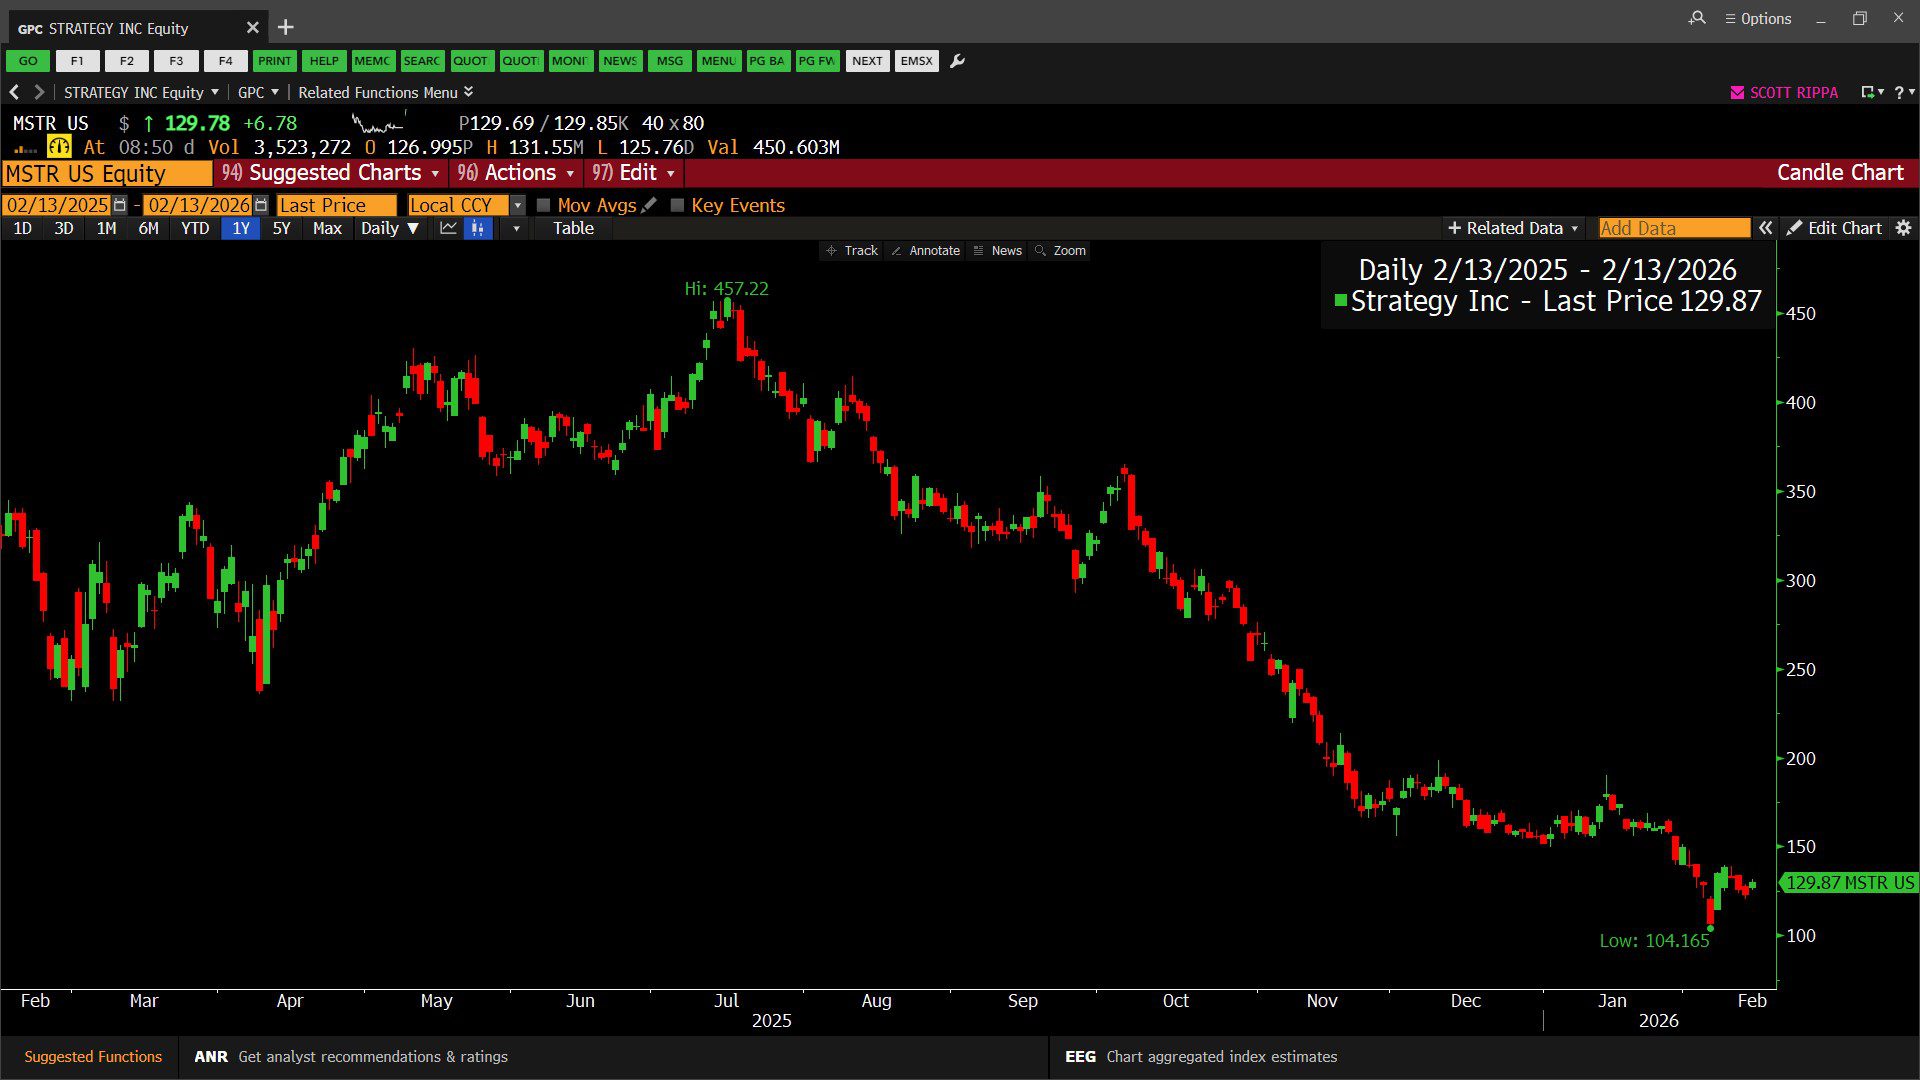Open the chart type options dropdown arrow
Image resolution: width=1920 pixels, height=1080 pixels.
[x=516, y=228]
